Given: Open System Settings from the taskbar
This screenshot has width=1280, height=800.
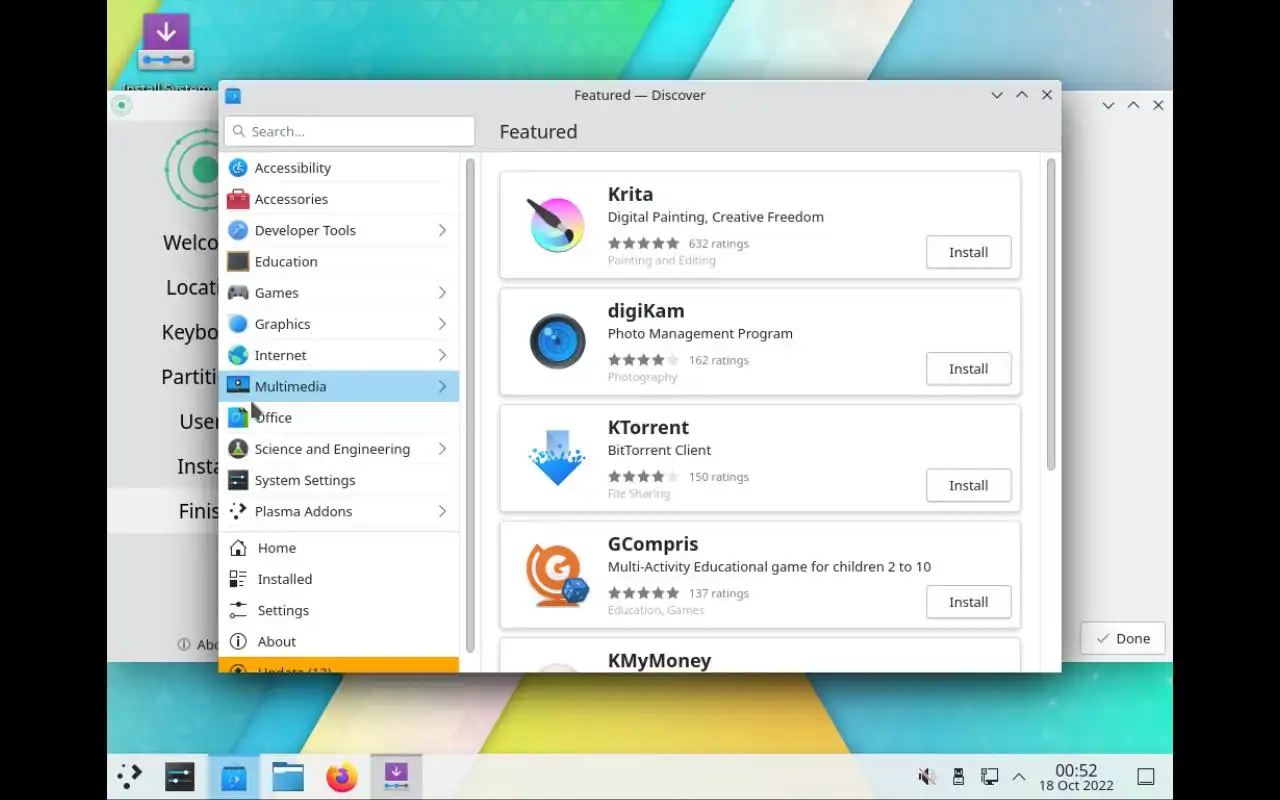Looking at the screenshot, I should [x=180, y=777].
